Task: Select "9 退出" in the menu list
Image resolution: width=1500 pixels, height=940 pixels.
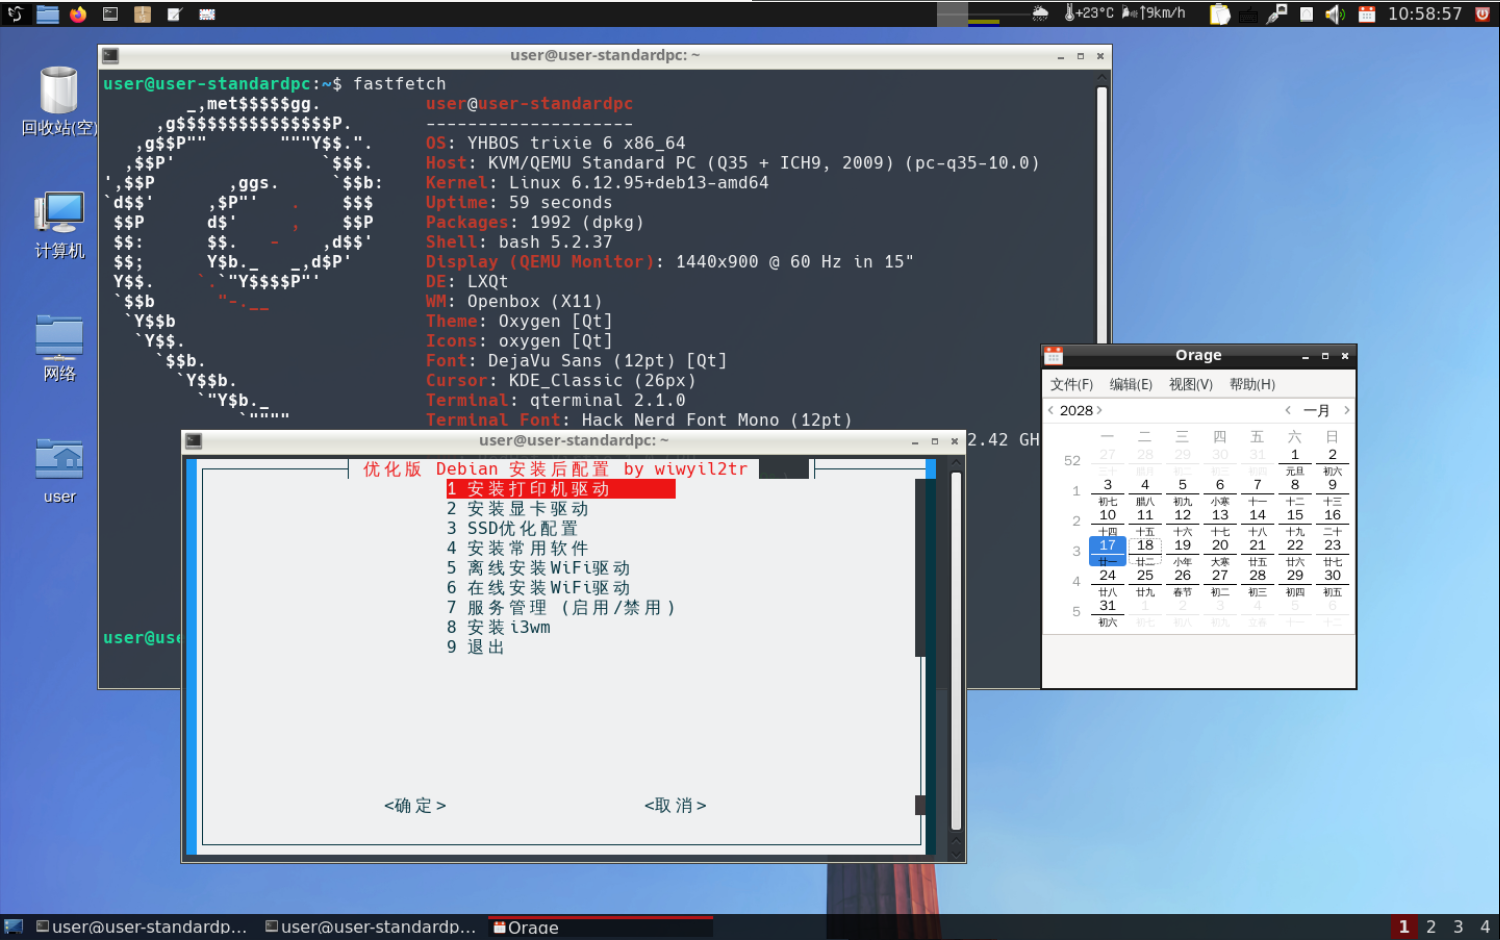Action: 476,647
